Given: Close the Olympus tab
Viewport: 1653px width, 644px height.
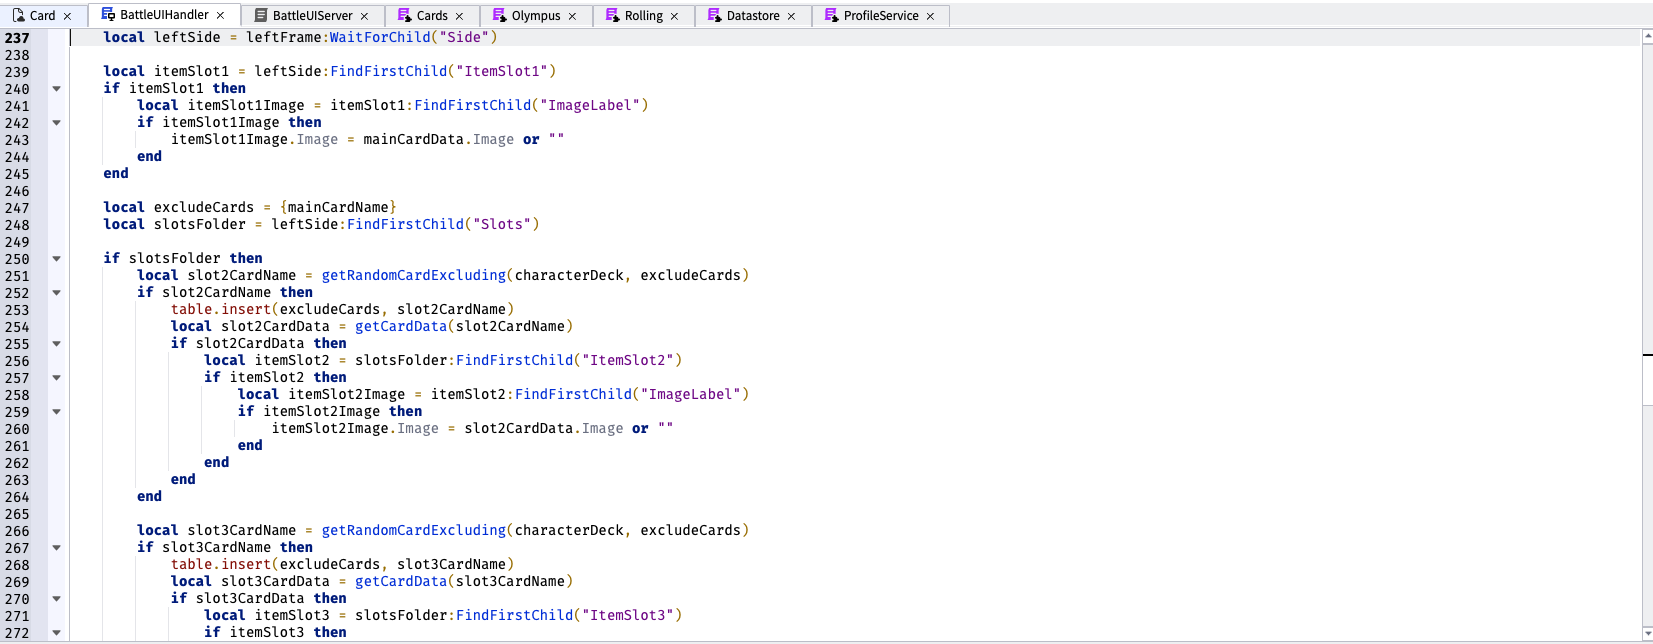Looking at the screenshot, I should pos(572,16).
